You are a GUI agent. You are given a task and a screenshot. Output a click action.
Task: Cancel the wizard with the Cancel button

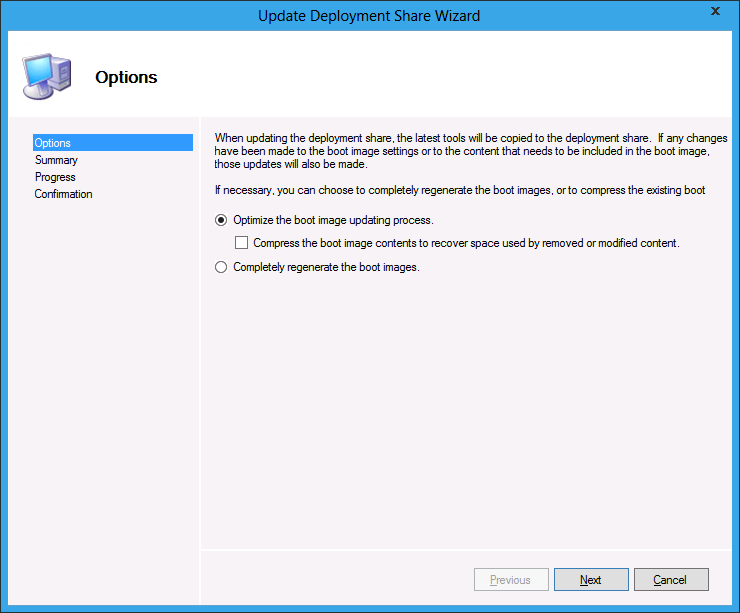click(670, 580)
